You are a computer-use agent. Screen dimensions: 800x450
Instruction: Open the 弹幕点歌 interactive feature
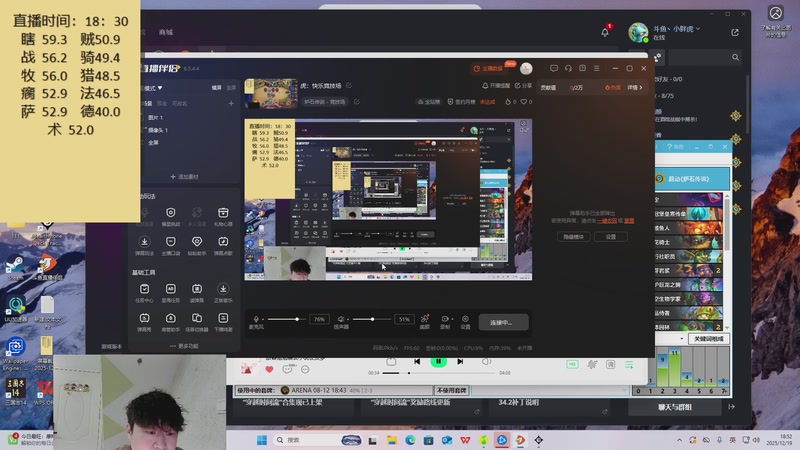[x=223, y=245]
